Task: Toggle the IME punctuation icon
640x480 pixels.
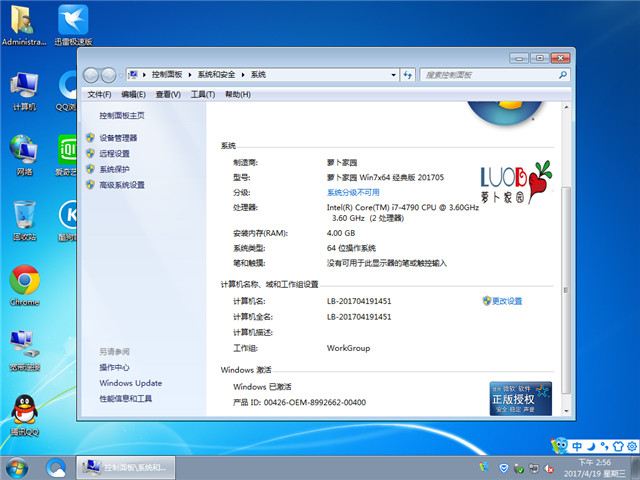Action: click(x=604, y=446)
